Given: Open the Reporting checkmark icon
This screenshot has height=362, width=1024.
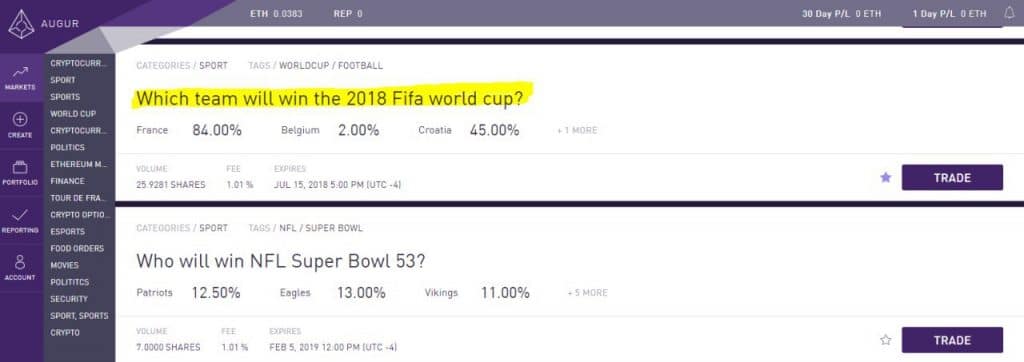Looking at the screenshot, I should click(x=20, y=215).
